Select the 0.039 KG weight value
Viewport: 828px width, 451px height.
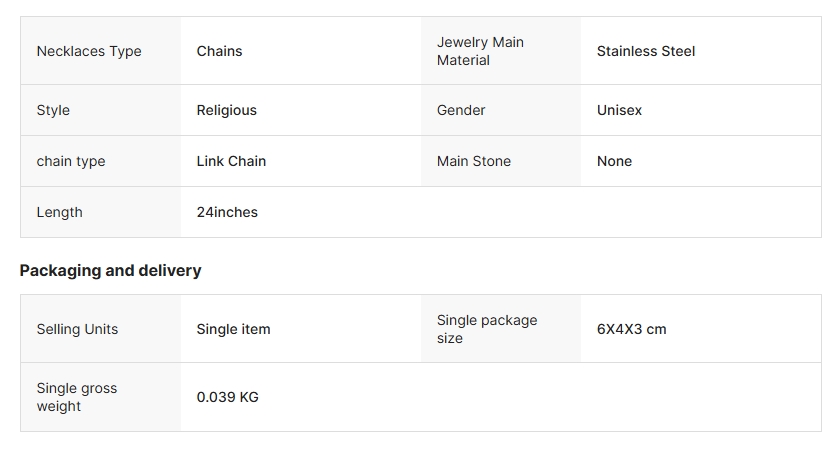[x=227, y=397]
